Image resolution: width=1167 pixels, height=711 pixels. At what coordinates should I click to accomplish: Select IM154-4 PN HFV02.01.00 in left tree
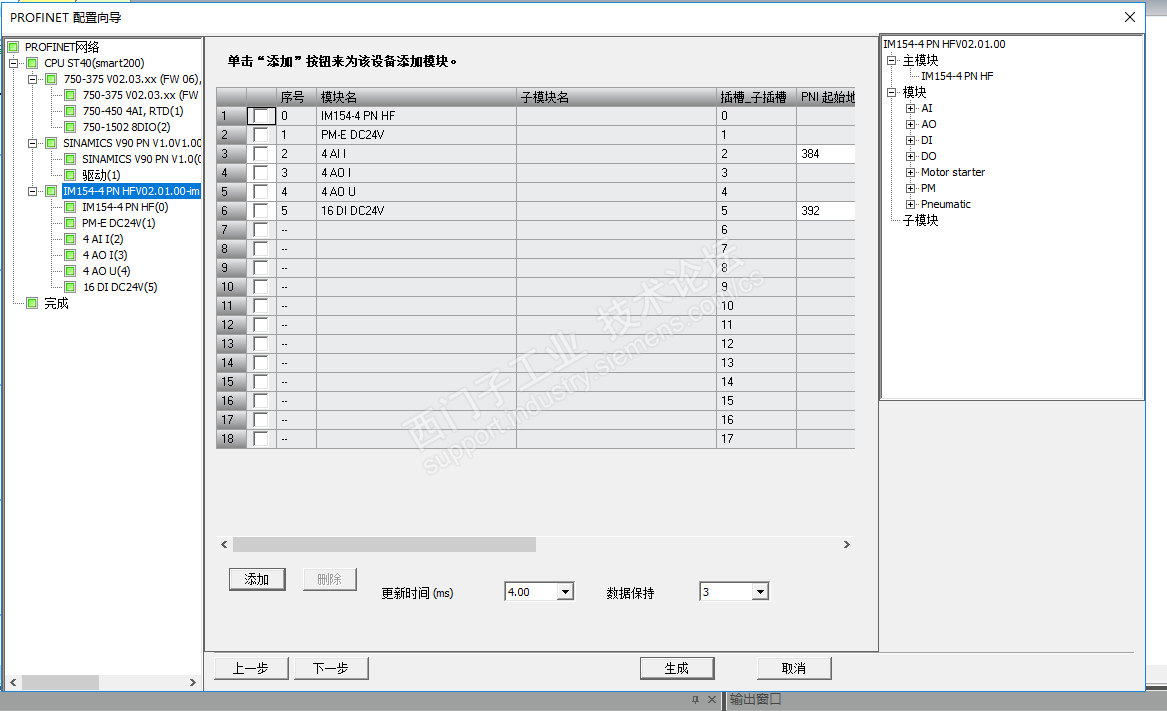click(x=131, y=191)
